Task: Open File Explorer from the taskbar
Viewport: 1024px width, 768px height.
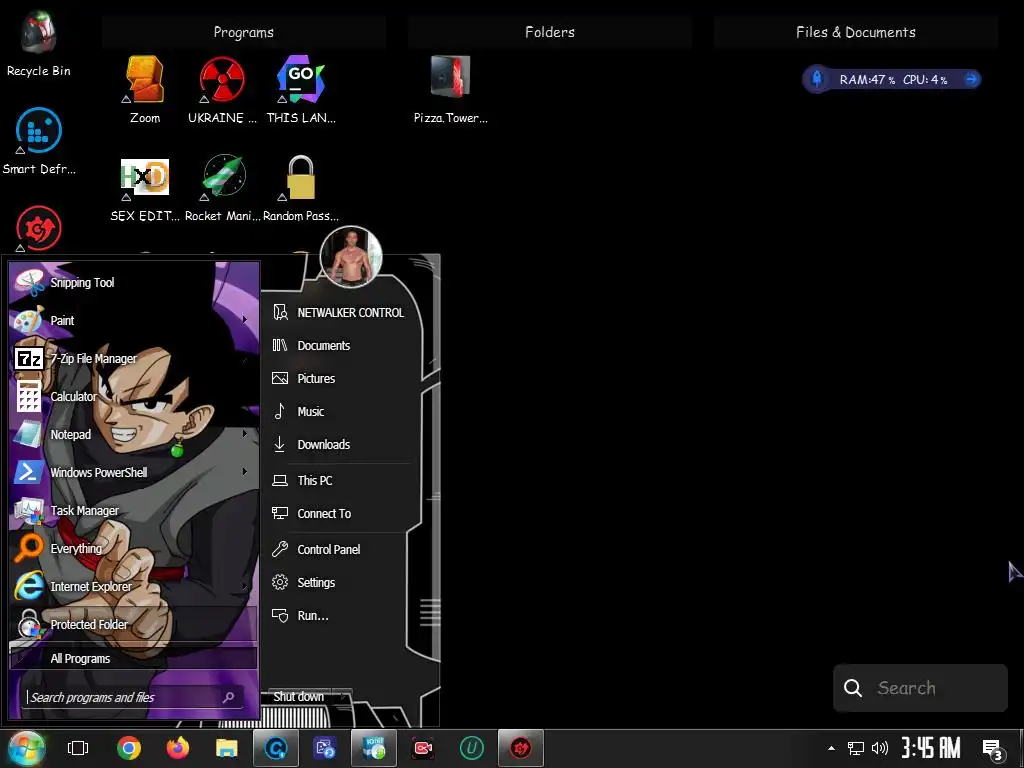Action: [227, 748]
